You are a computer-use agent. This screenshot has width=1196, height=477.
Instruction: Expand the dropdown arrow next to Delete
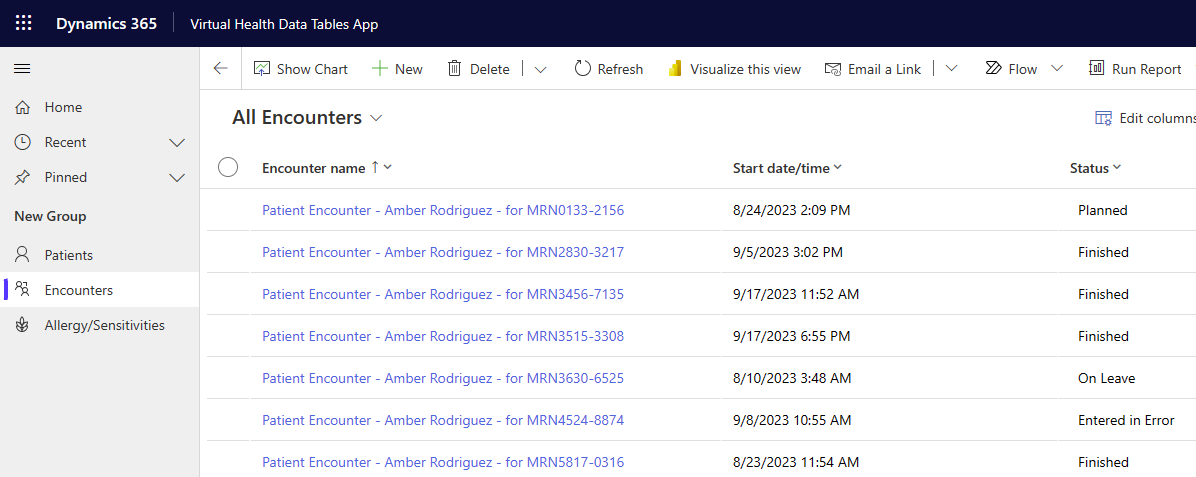[x=541, y=69]
